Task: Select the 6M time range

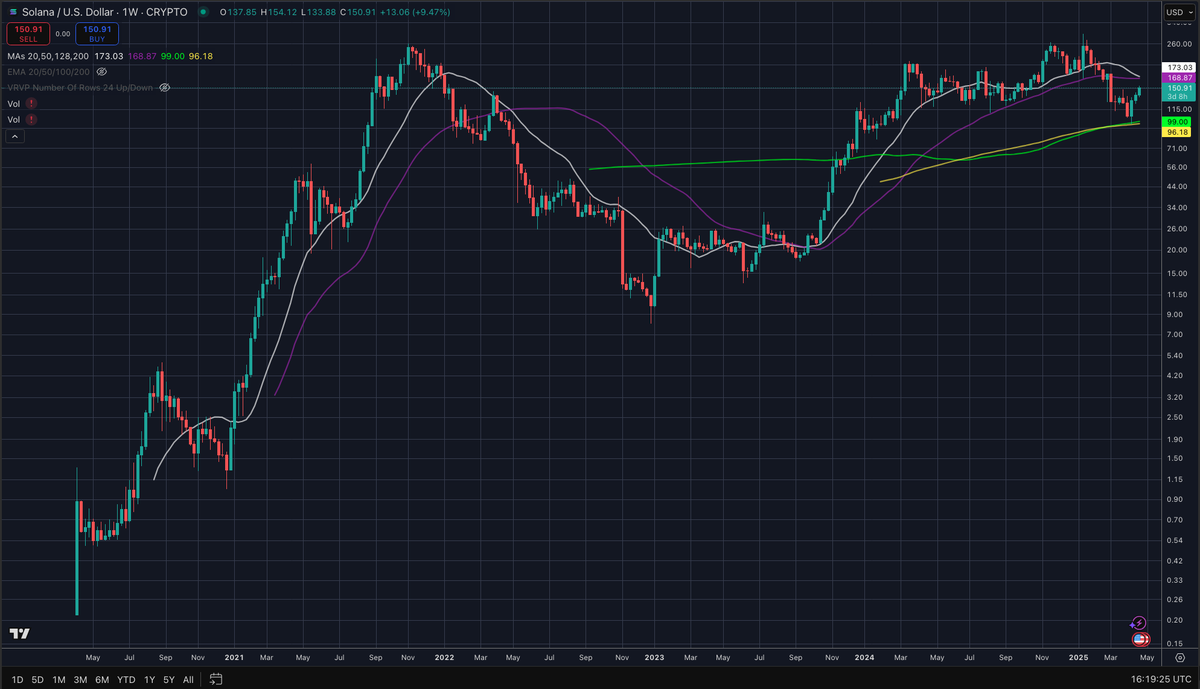Action: point(102,679)
